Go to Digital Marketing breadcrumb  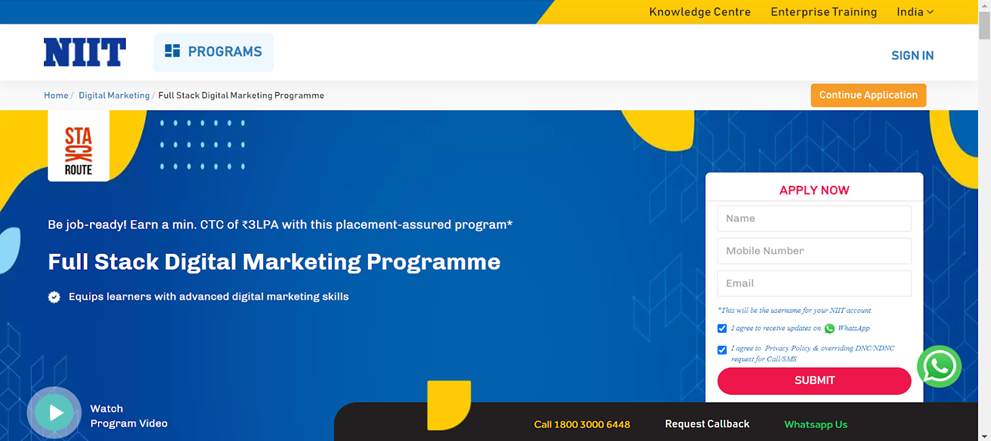[x=114, y=95]
